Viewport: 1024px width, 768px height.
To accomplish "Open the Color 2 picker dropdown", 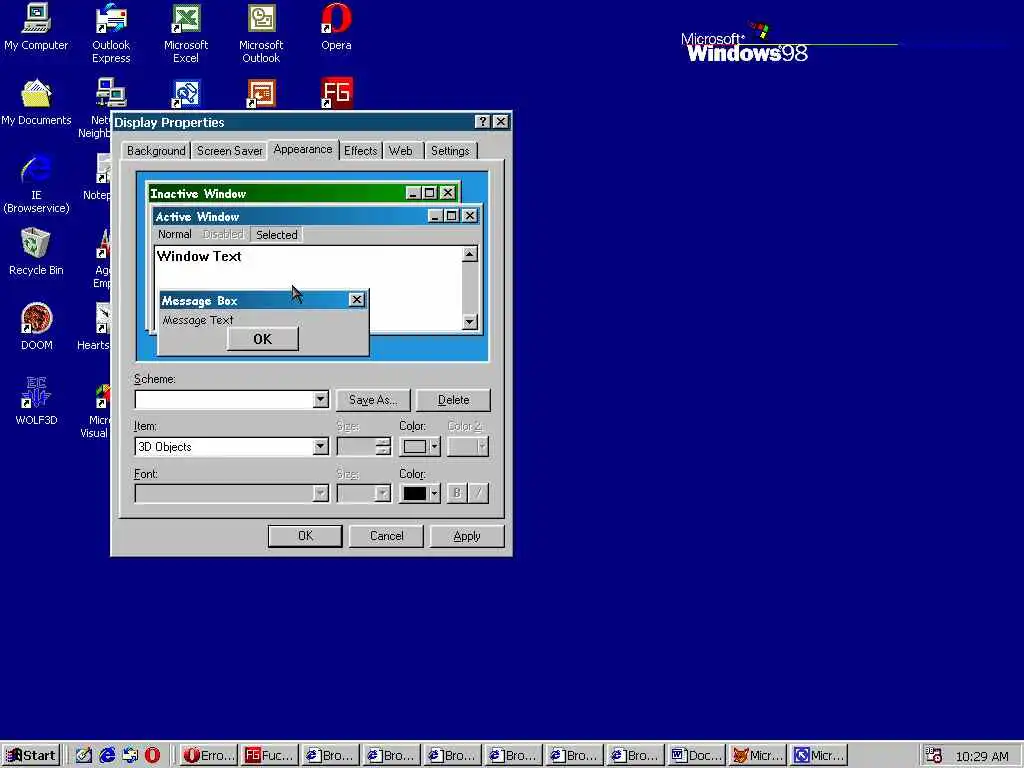I will click(x=468, y=447).
